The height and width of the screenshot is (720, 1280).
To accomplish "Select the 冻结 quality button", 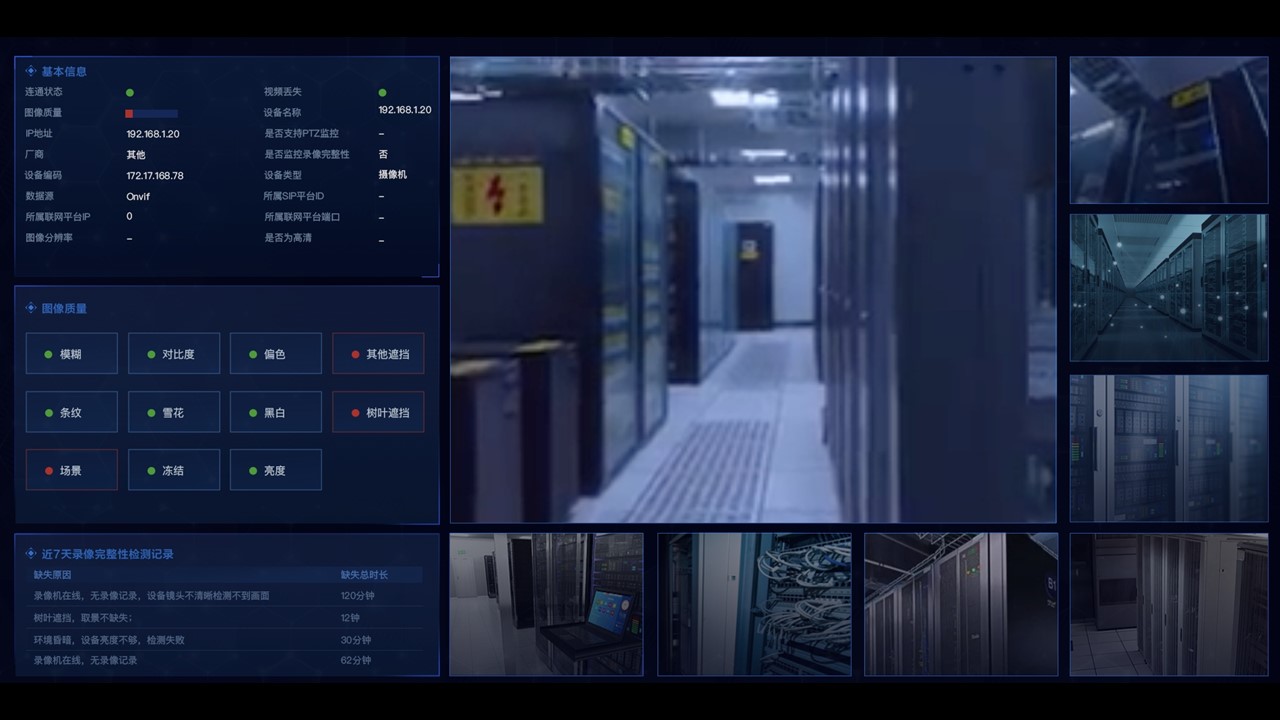I will point(174,470).
